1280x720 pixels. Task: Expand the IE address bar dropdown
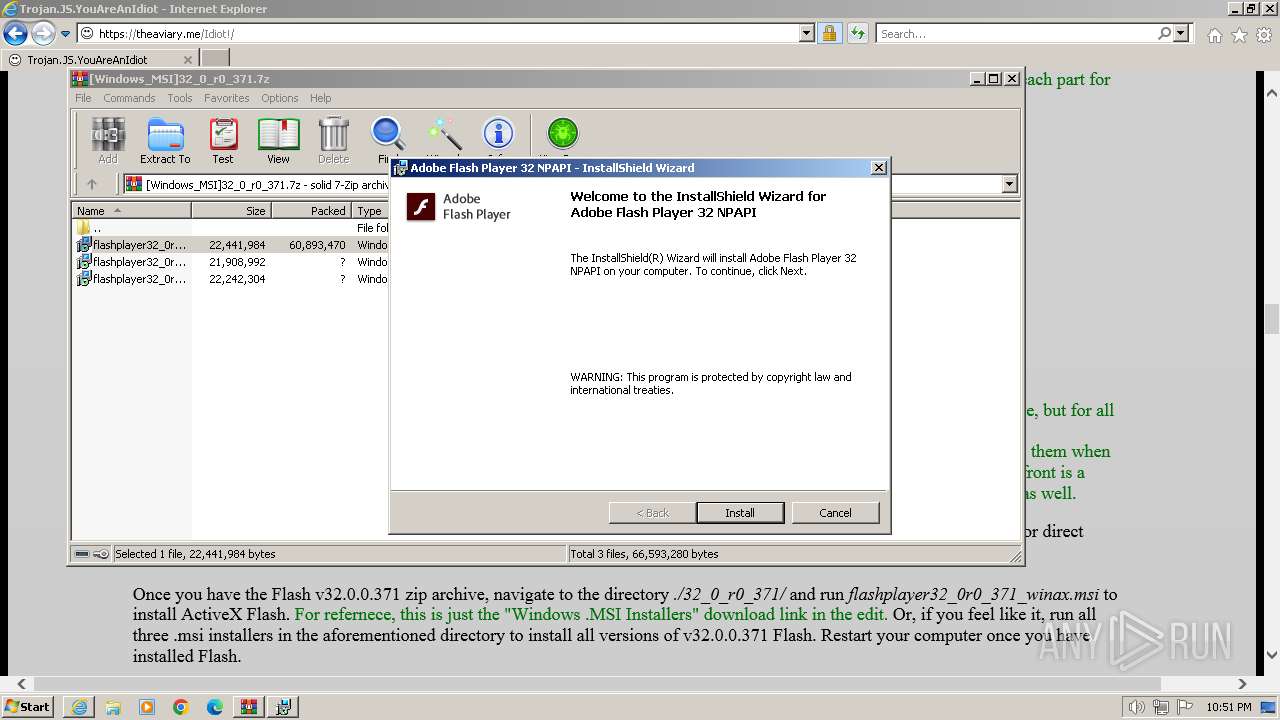807,33
